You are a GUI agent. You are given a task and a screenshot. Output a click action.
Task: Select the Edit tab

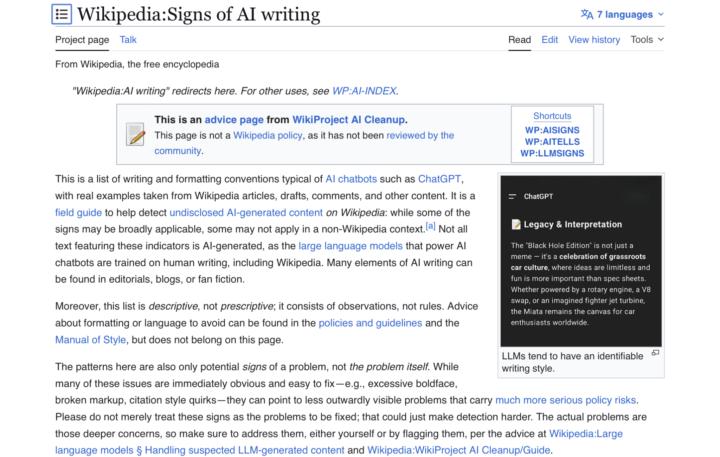click(550, 40)
